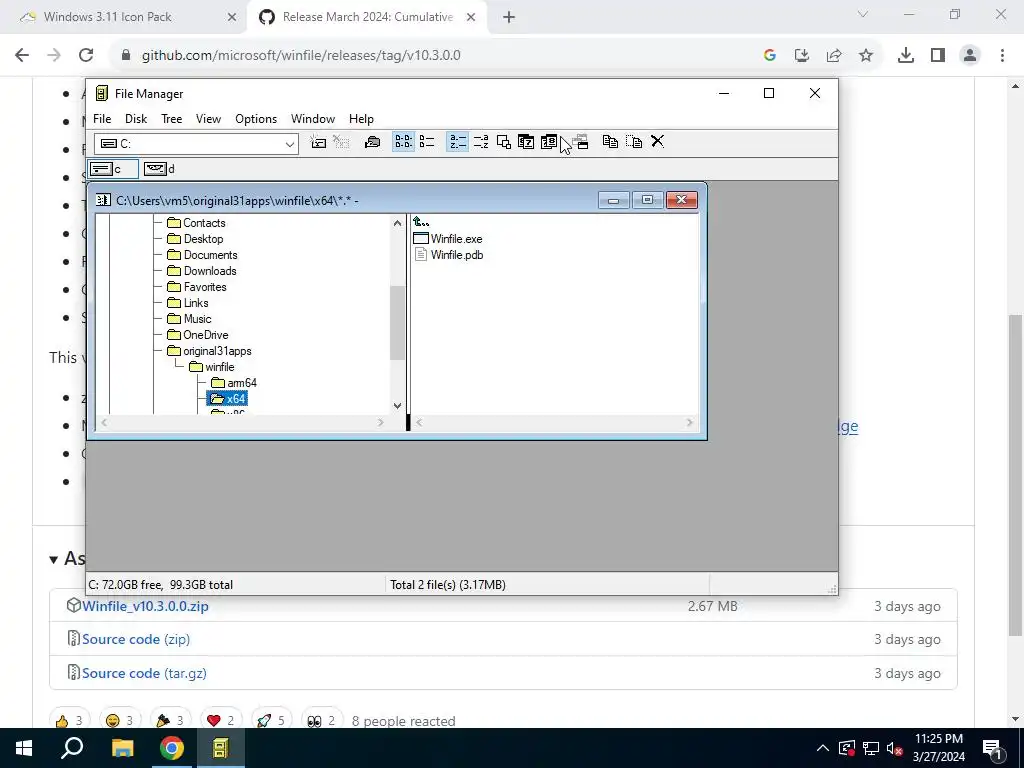Open the Chrome downloads icon
Screen dimensions: 1024x768
[906, 56]
